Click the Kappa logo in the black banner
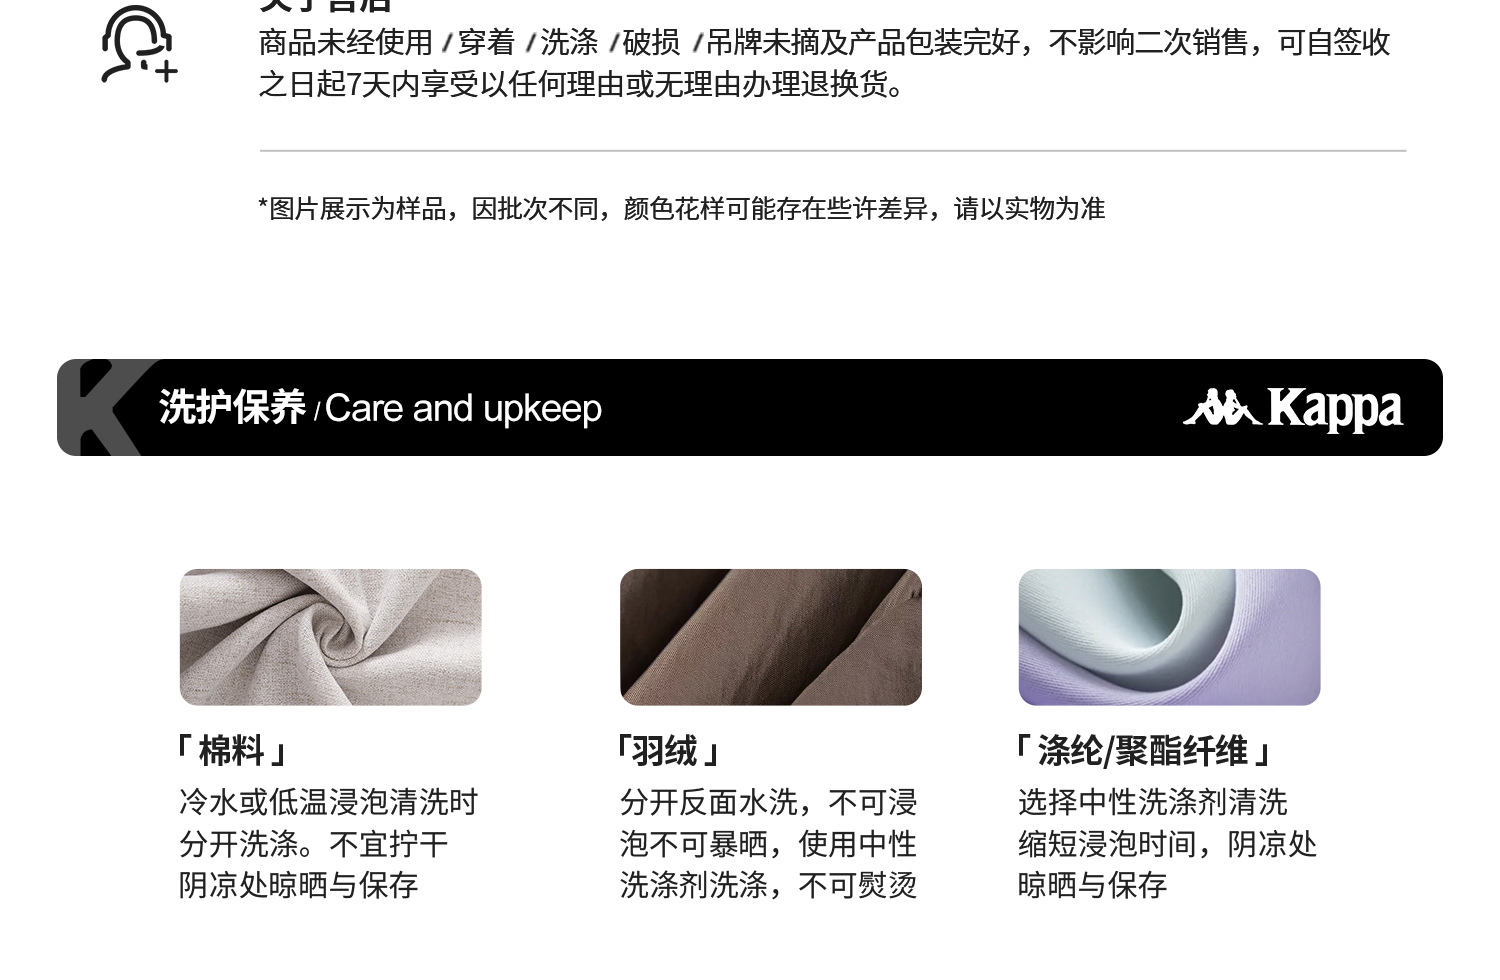The width and height of the screenshot is (1500, 980). click(x=1293, y=409)
